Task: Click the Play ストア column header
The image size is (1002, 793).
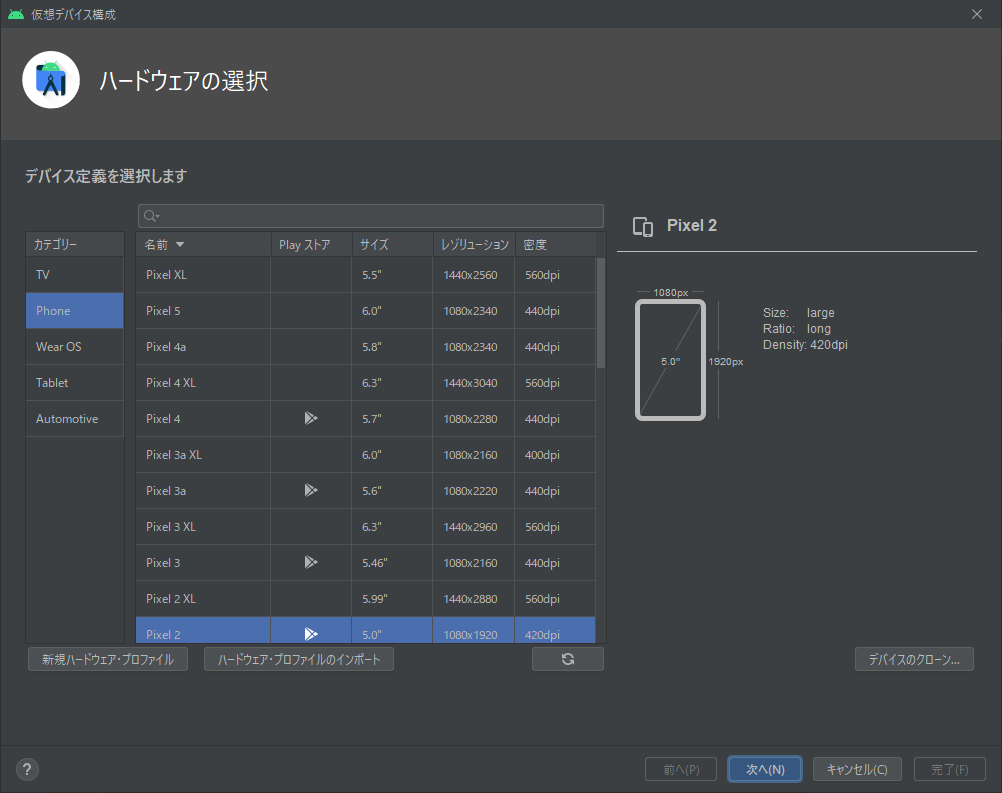Action: click(x=311, y=245)
